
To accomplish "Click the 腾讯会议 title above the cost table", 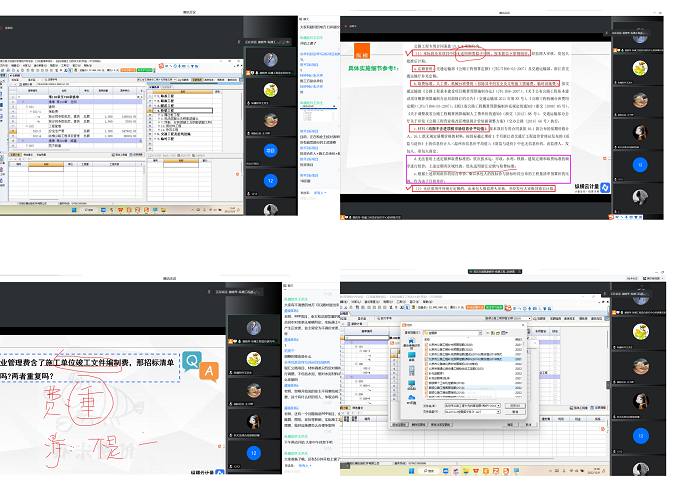I will click(187, 11).
